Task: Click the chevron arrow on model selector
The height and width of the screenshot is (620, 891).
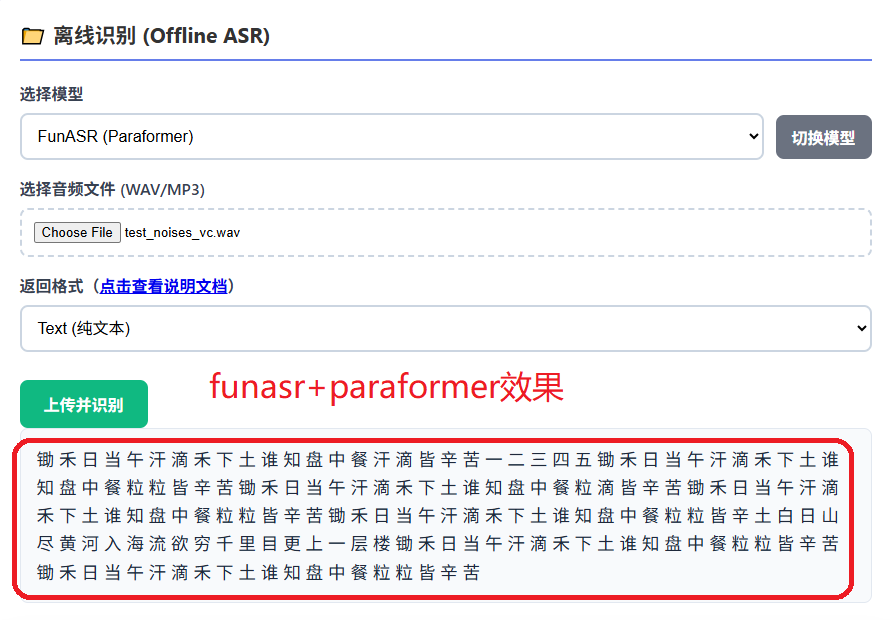Action: pyautogui.click(x=754, y=137)
